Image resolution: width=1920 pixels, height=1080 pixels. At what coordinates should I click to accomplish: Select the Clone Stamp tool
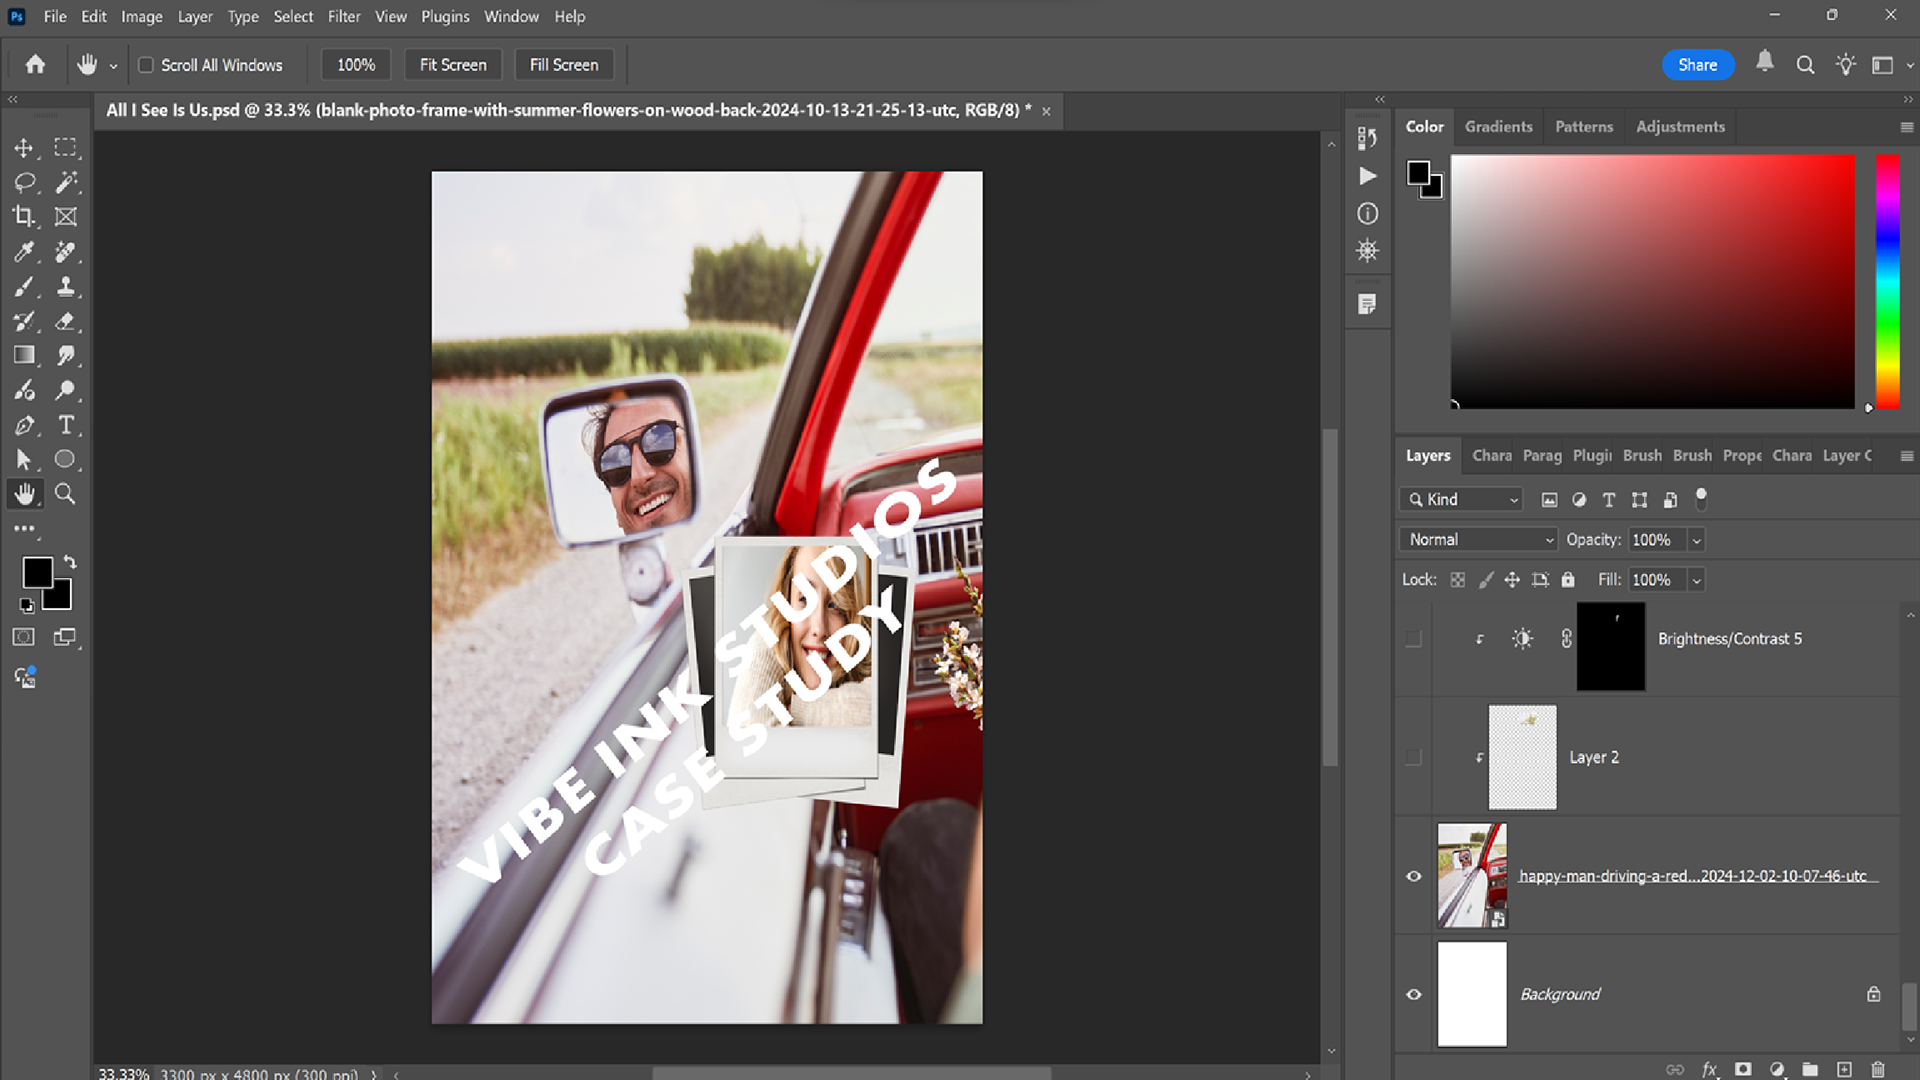click(x=66, y=287)
